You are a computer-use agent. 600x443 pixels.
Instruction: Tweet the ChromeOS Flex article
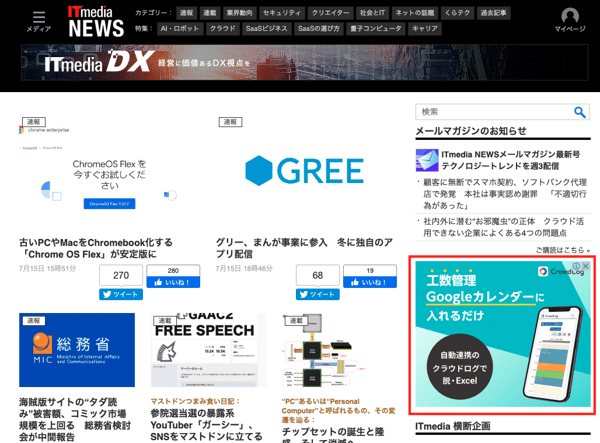click(x=121, y=294)
